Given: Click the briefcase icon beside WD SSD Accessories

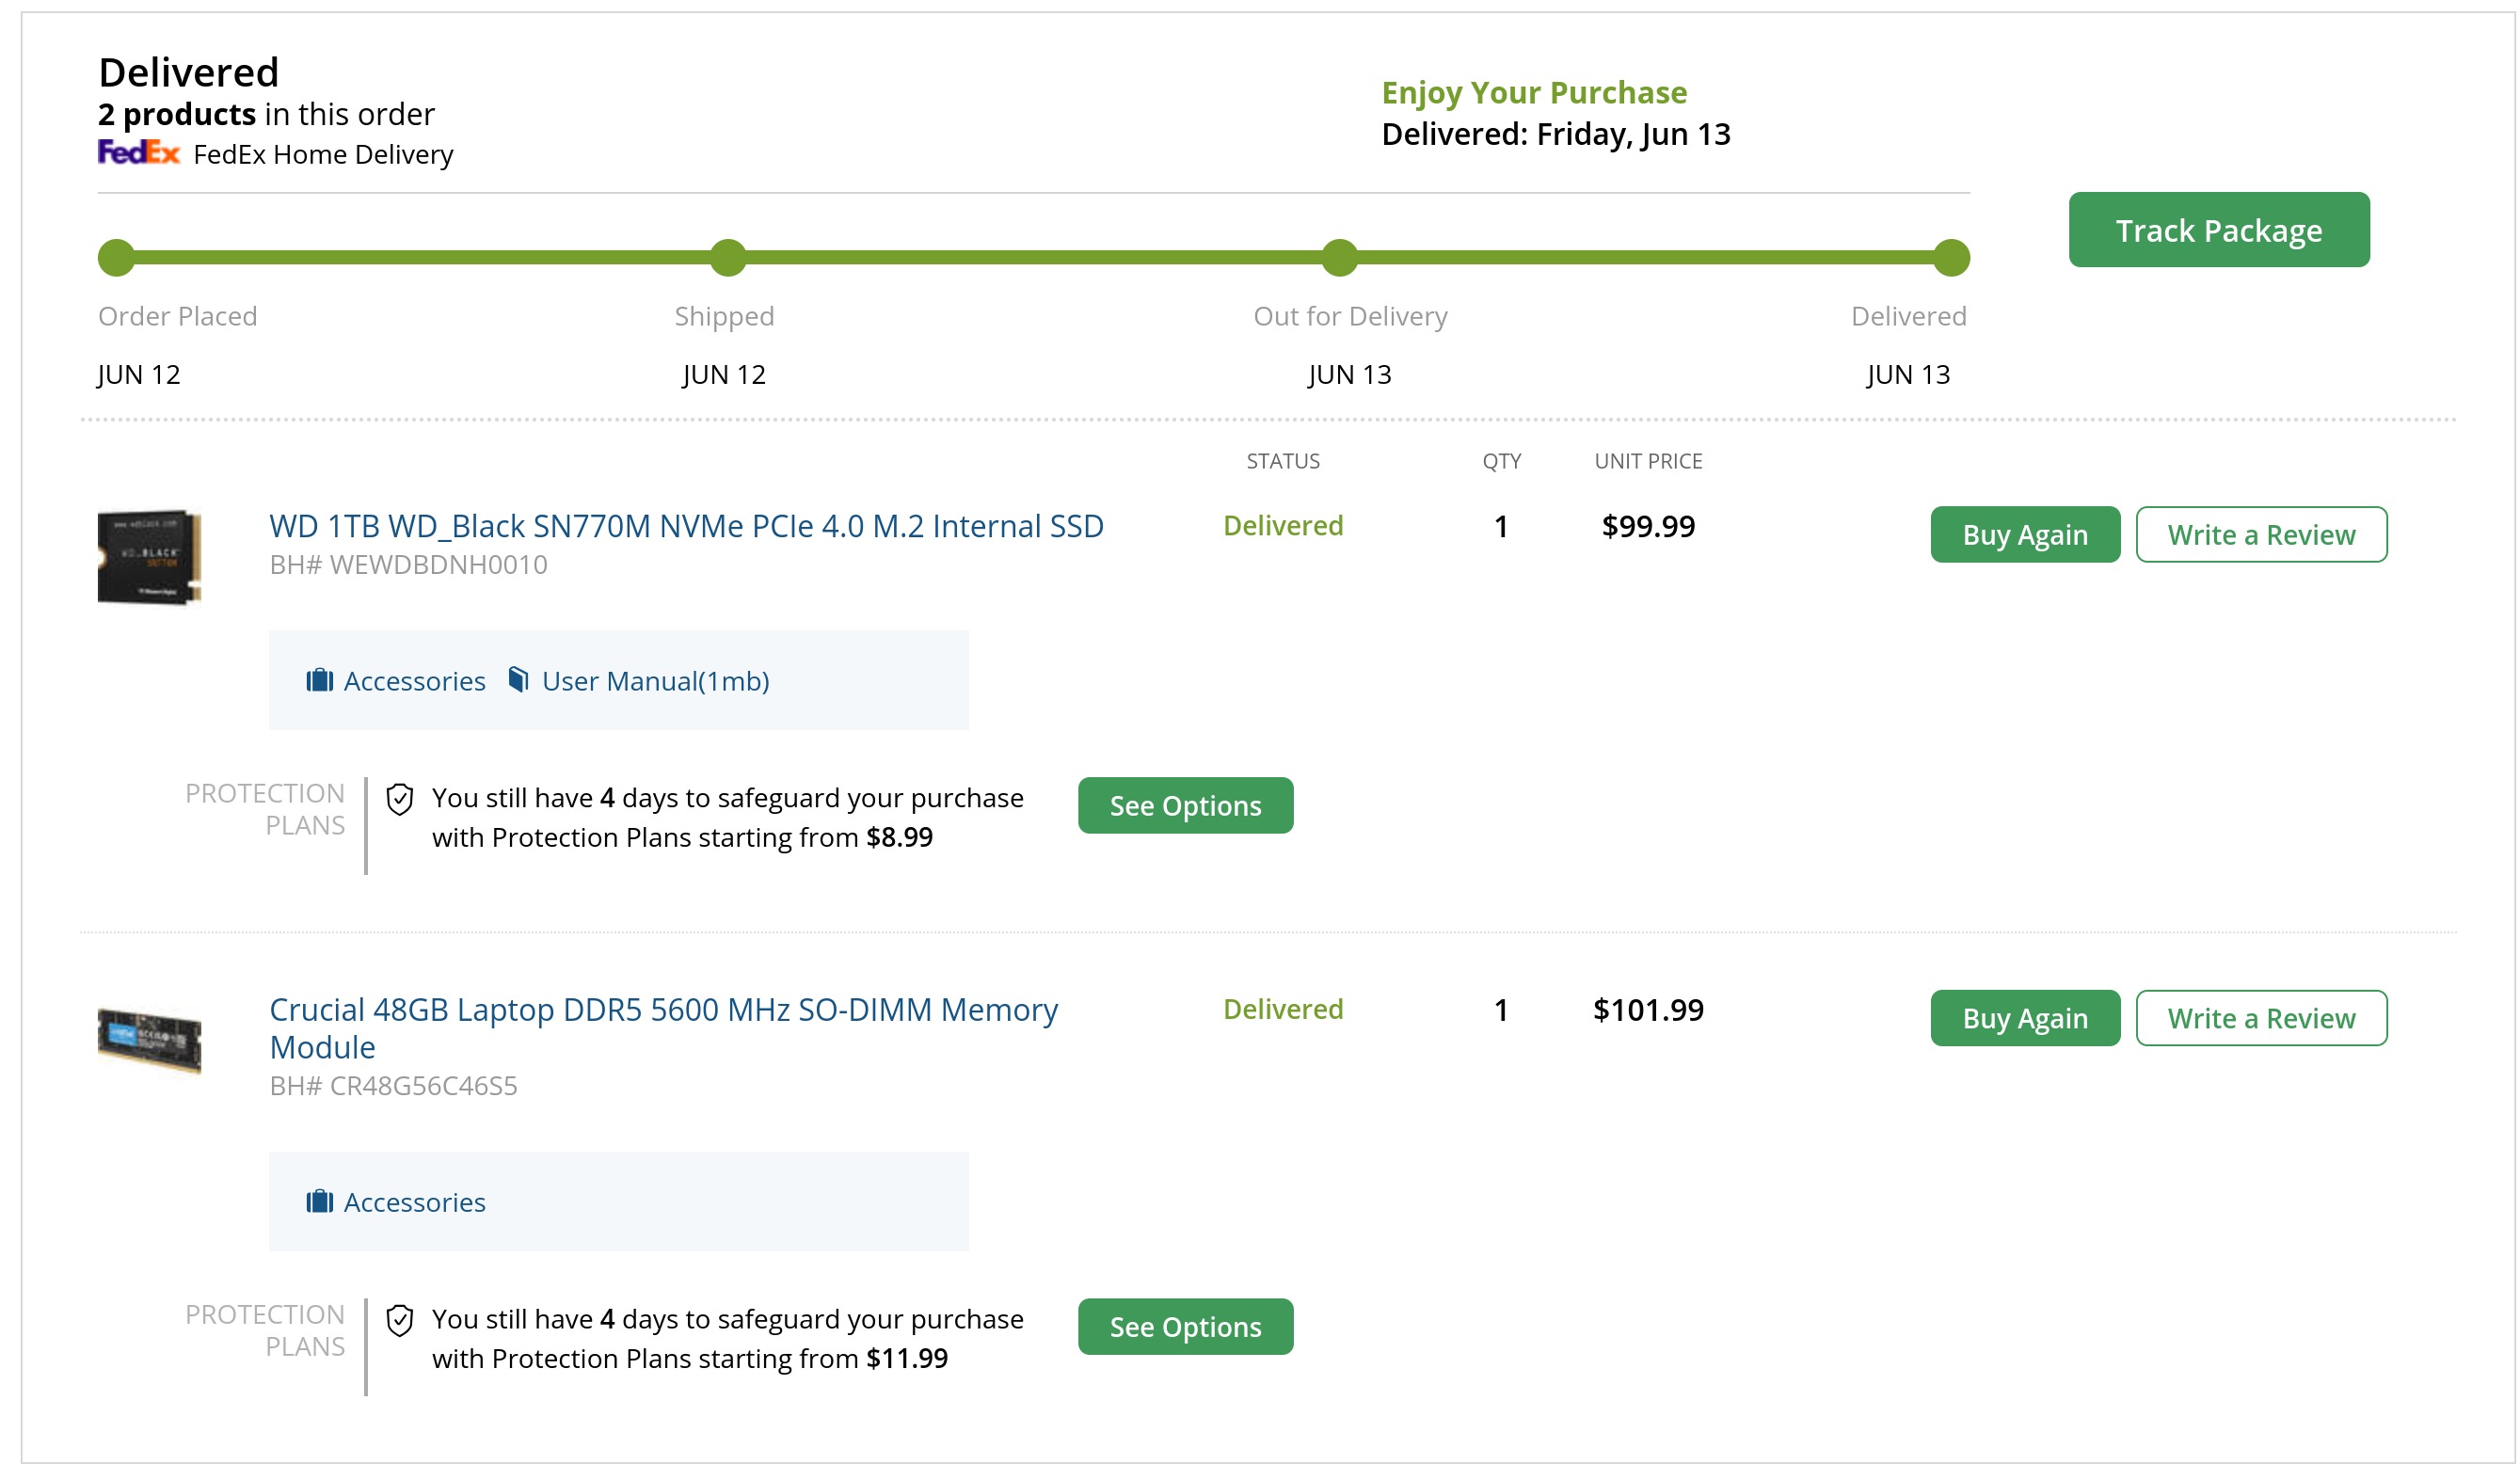Looking at the screenshot, I should (x=319, y=680).
